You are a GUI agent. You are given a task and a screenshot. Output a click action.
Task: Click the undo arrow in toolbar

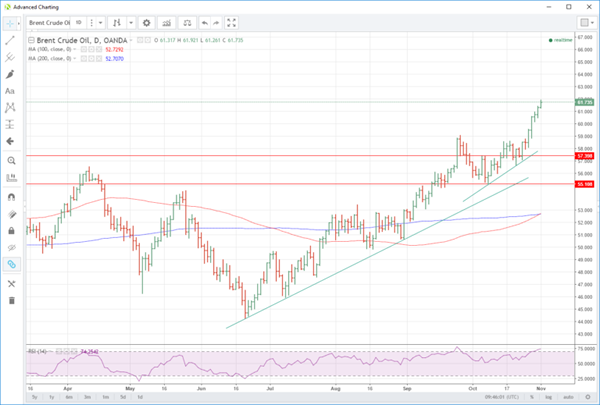click(x=204, y=21)
